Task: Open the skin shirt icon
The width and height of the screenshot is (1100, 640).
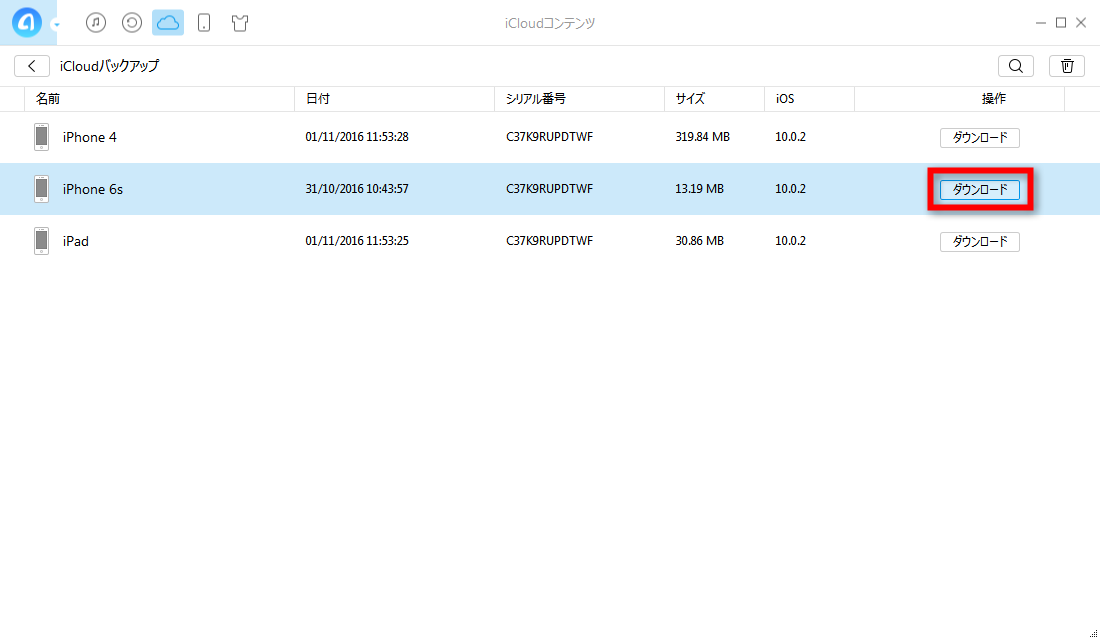Action: tap(240, 23)
